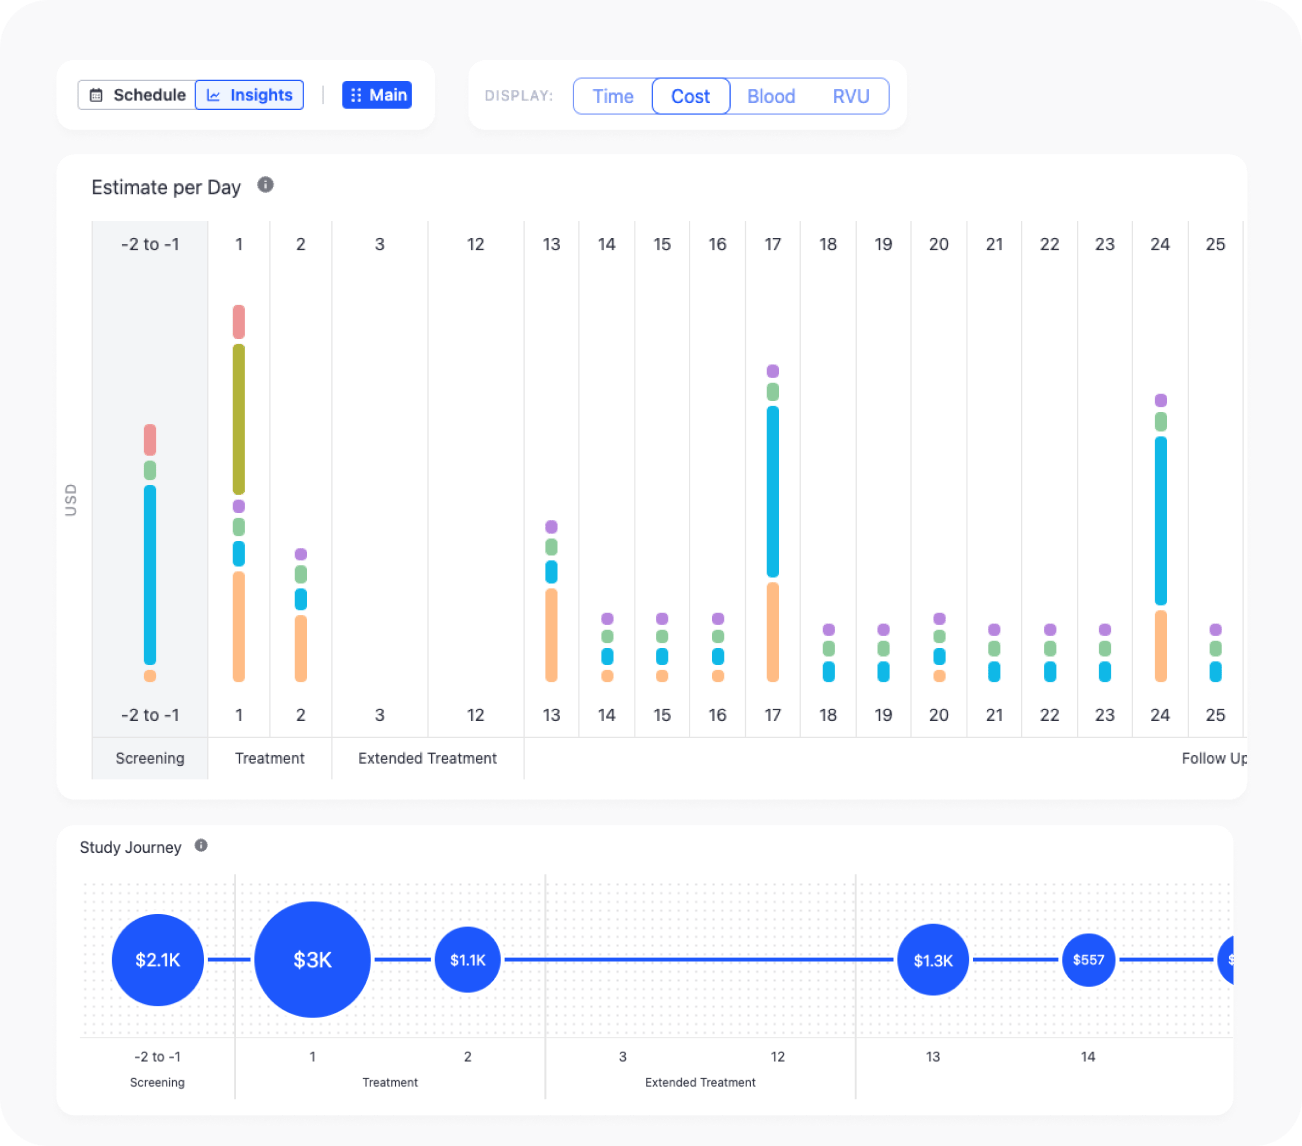The width and height of the screenshot is (1302, 1146).
Task: Click the Study Journey heading
Action: coord(131,847)
